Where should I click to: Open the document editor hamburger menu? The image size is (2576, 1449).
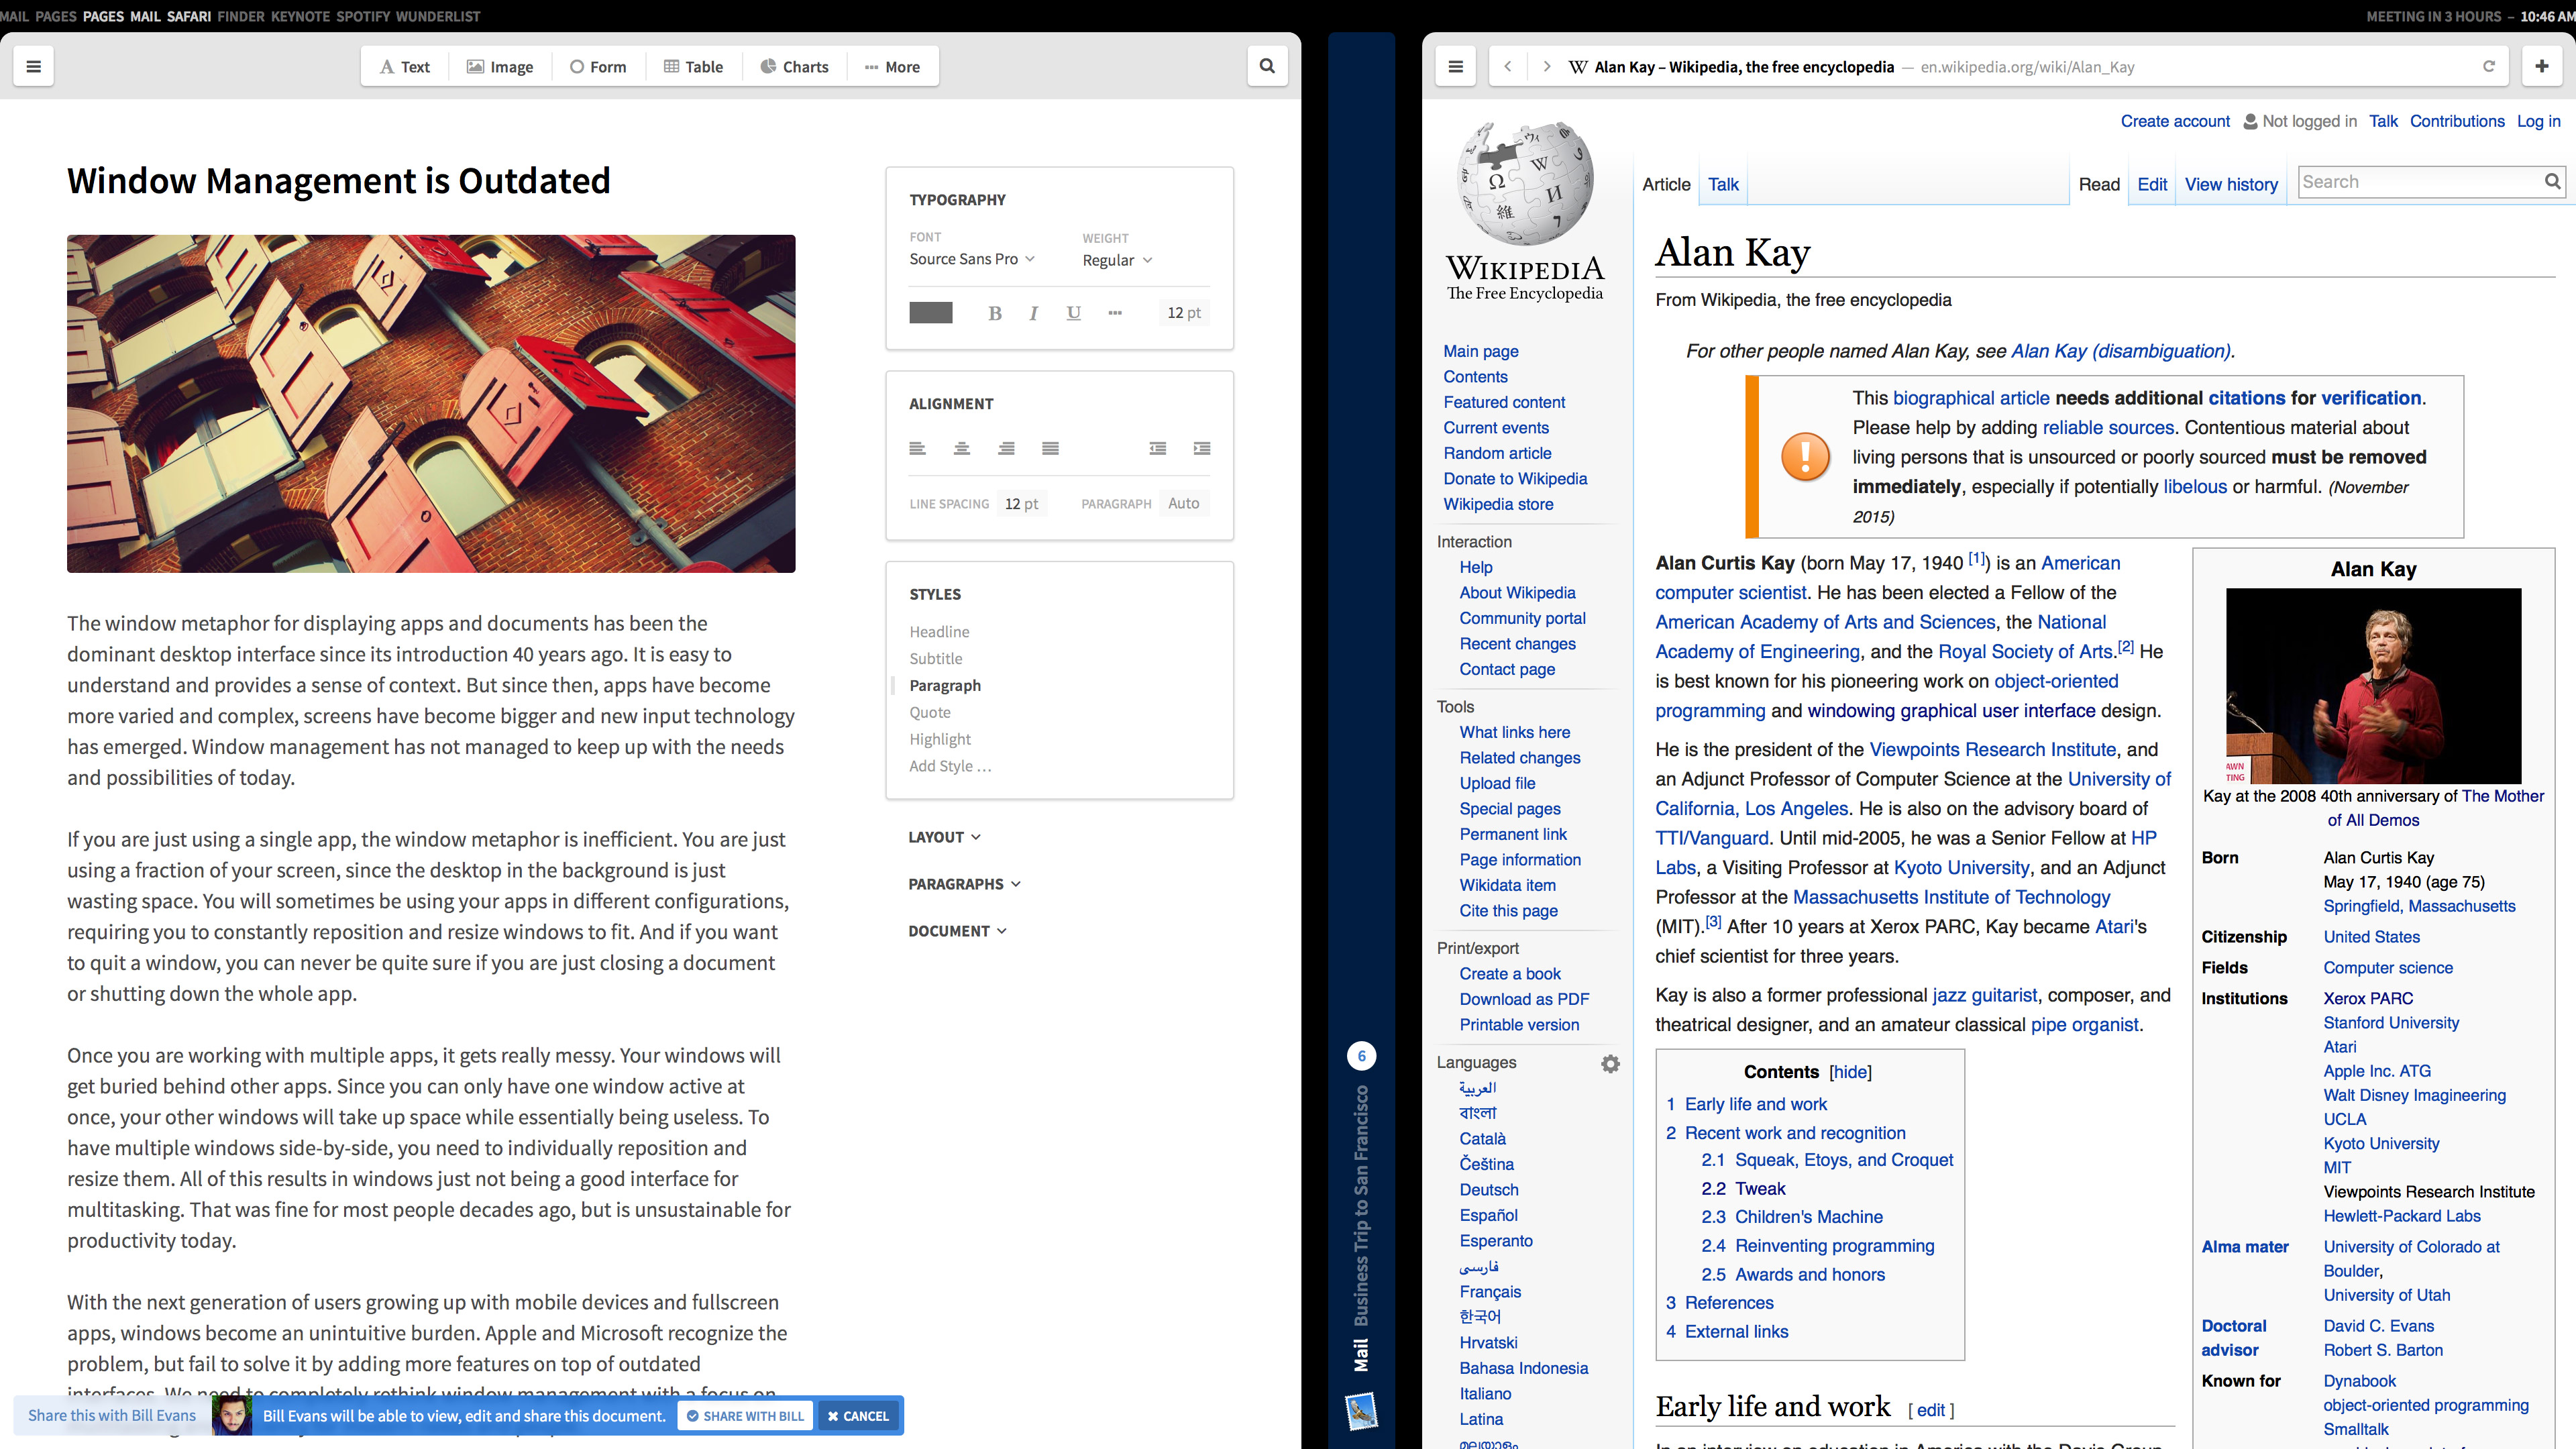[33, 66]
